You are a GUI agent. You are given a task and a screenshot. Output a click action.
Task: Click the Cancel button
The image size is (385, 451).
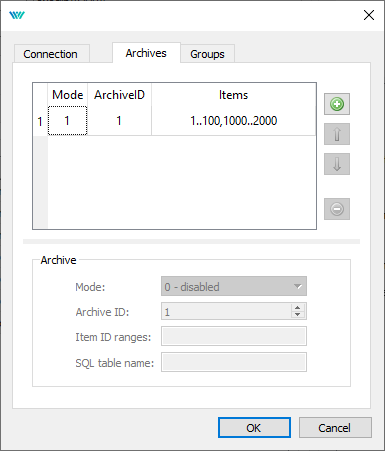click(335, 428)
